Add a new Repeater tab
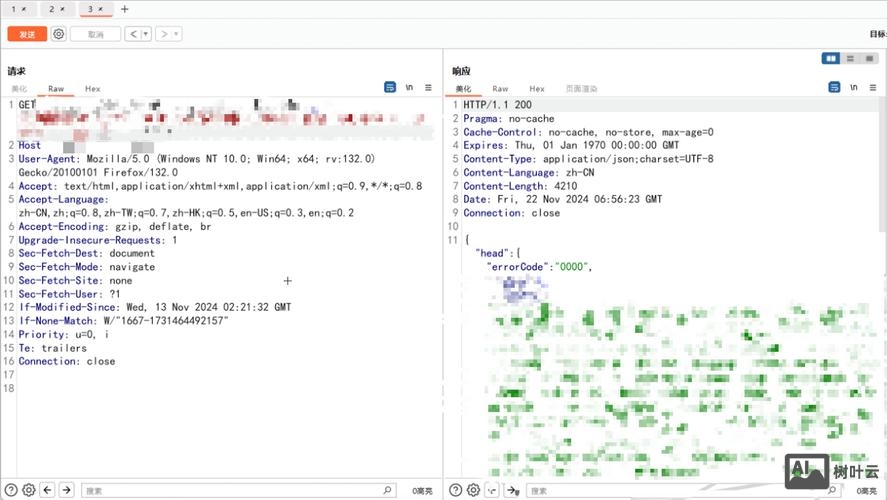This screenshot has height=500, width=887. click(x=124, y=9)
